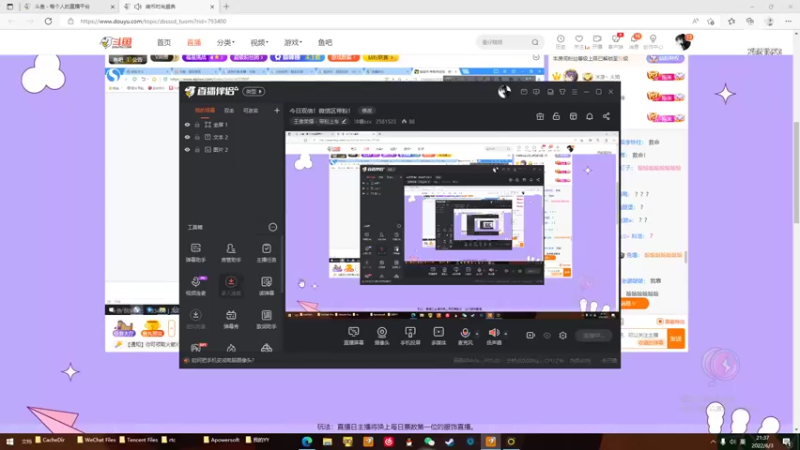Click the browser address bar URL
This screenshot has height=450, width=800.
coord(153,21)
